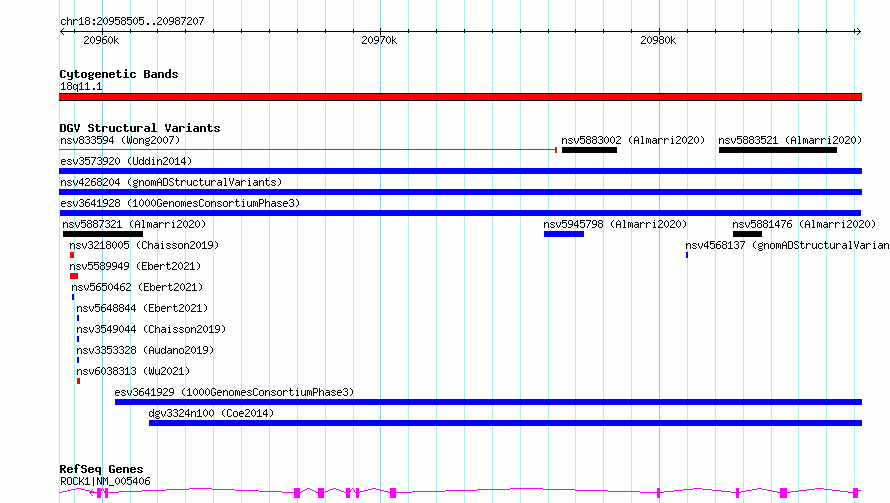Select nsv5883521 (Almarri2020) variant label
Image resolution: width=890 pixels, height=503 pixels.
pyautogui.click(x=790, y=140)
